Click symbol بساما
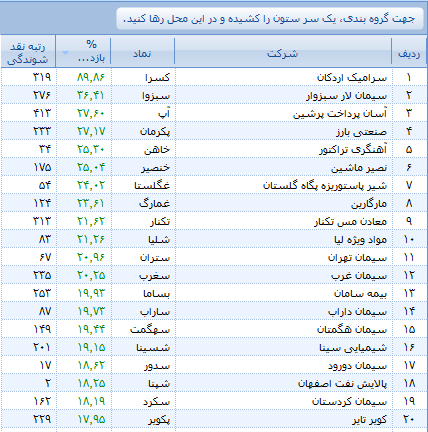 (156, 294)
